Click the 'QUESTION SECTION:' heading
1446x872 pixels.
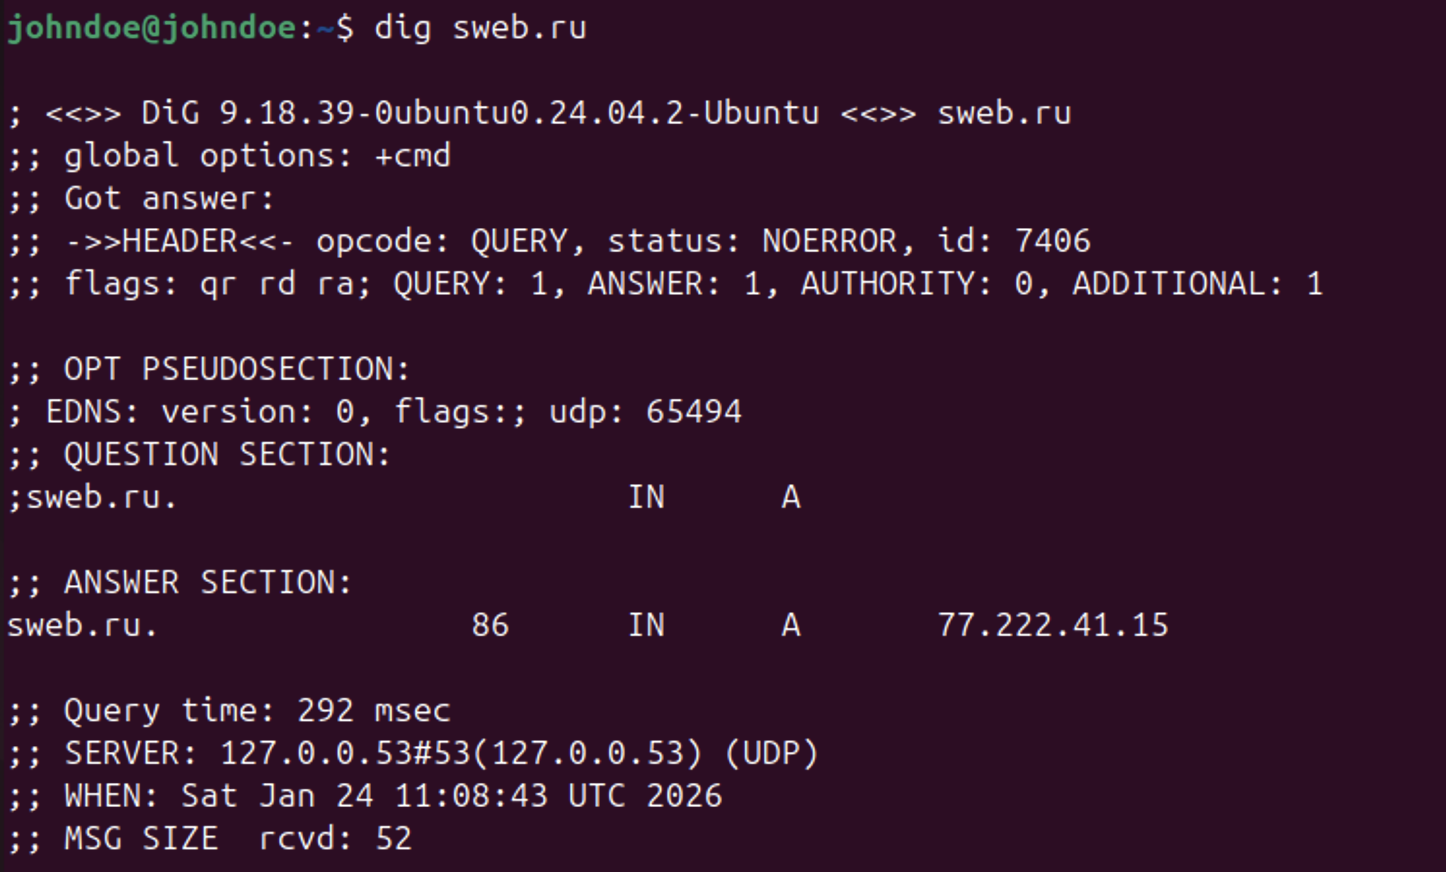pos(227,455)
